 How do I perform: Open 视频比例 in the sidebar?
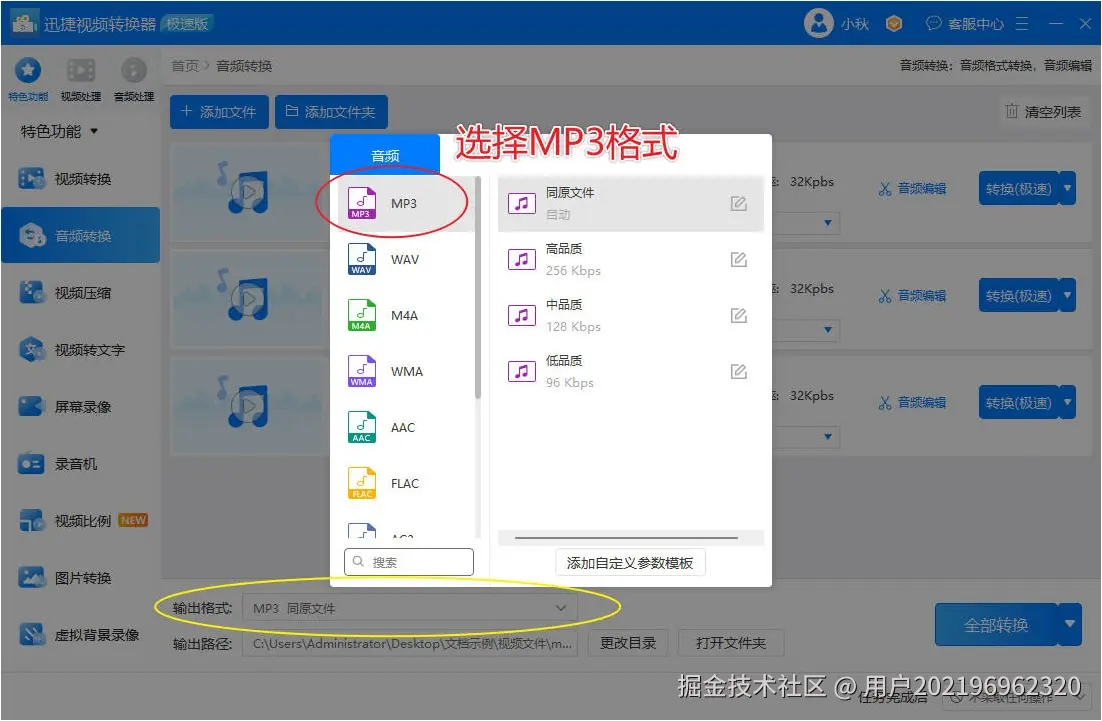pyautogui.click(x=81, y=521)
